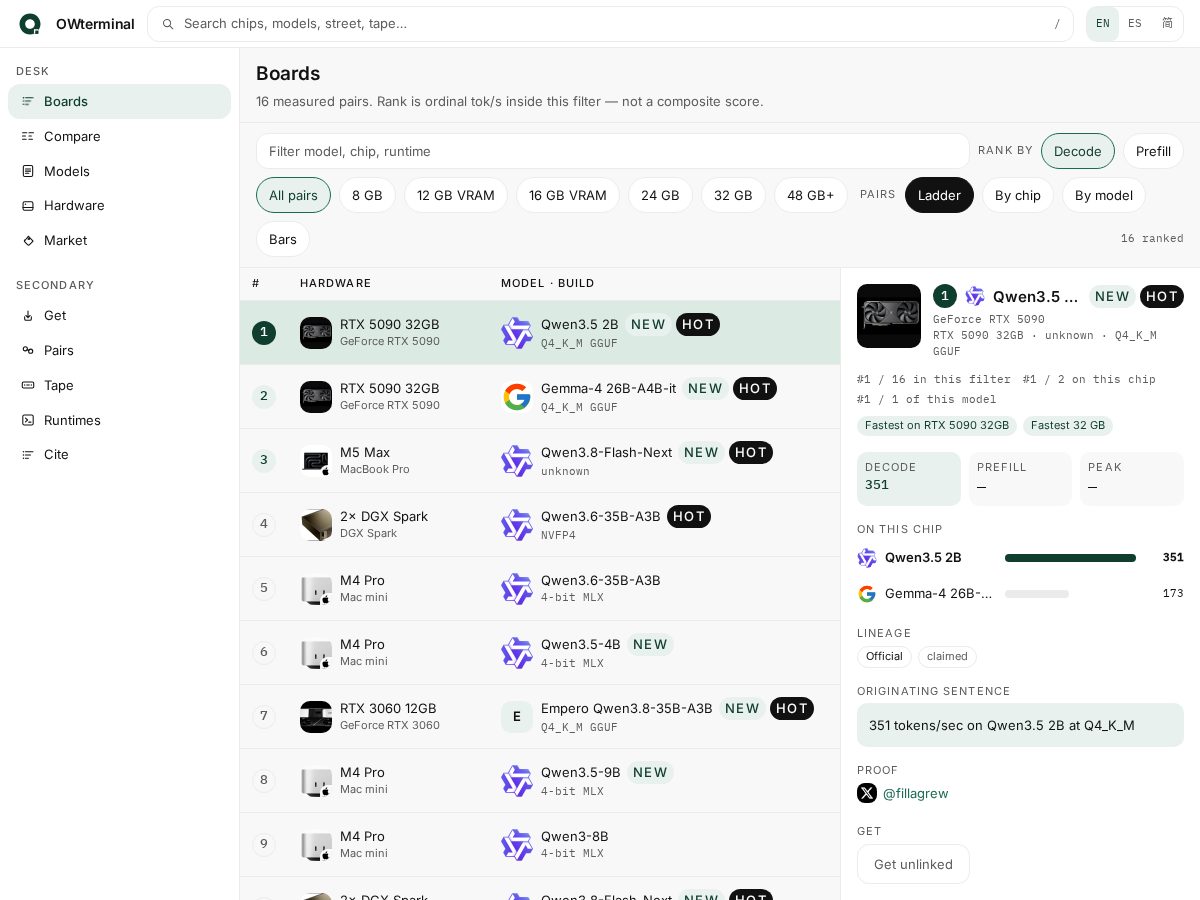The height and width of the screenshot is (900, 1200).
Task: Click the GPU image in detail panel
Action: 889,316
